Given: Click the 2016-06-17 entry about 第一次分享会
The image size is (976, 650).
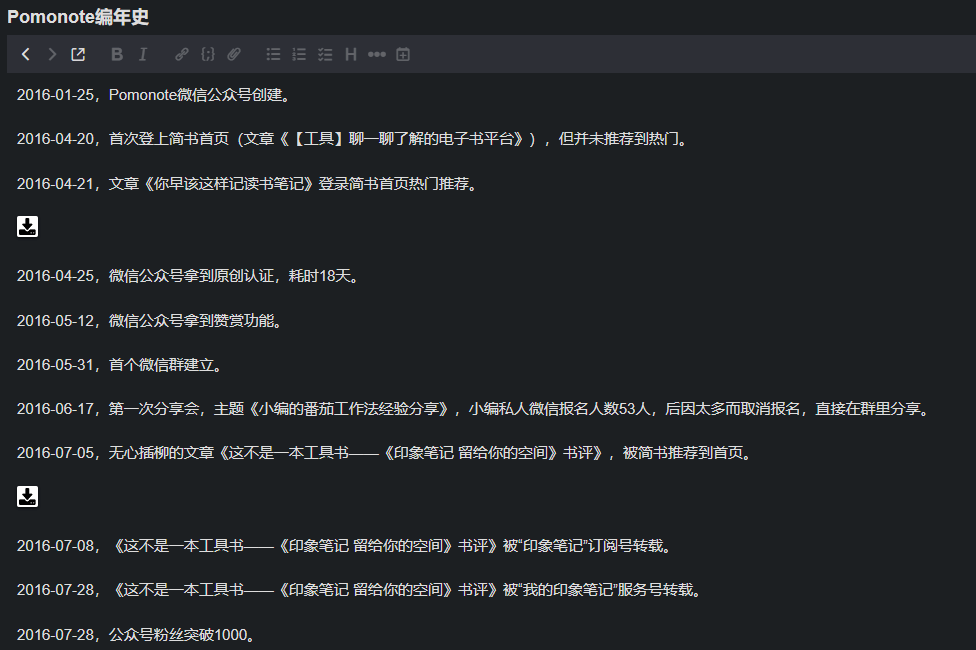Looking at the screenshot, I should coord(473,409).
